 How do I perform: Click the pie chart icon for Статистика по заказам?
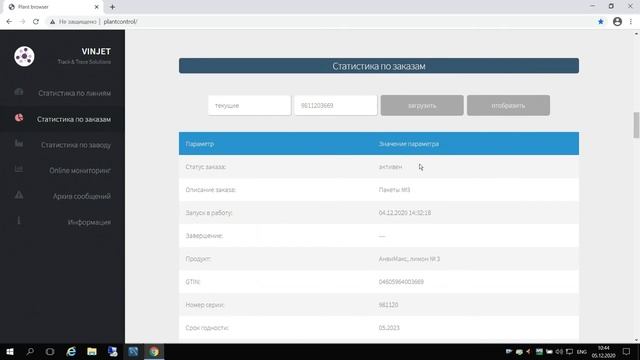click(19, 118)
